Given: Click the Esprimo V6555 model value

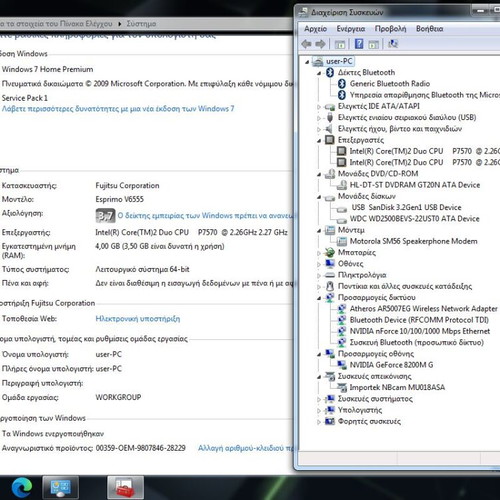Looking at the screenshot, I should point(119,199).
